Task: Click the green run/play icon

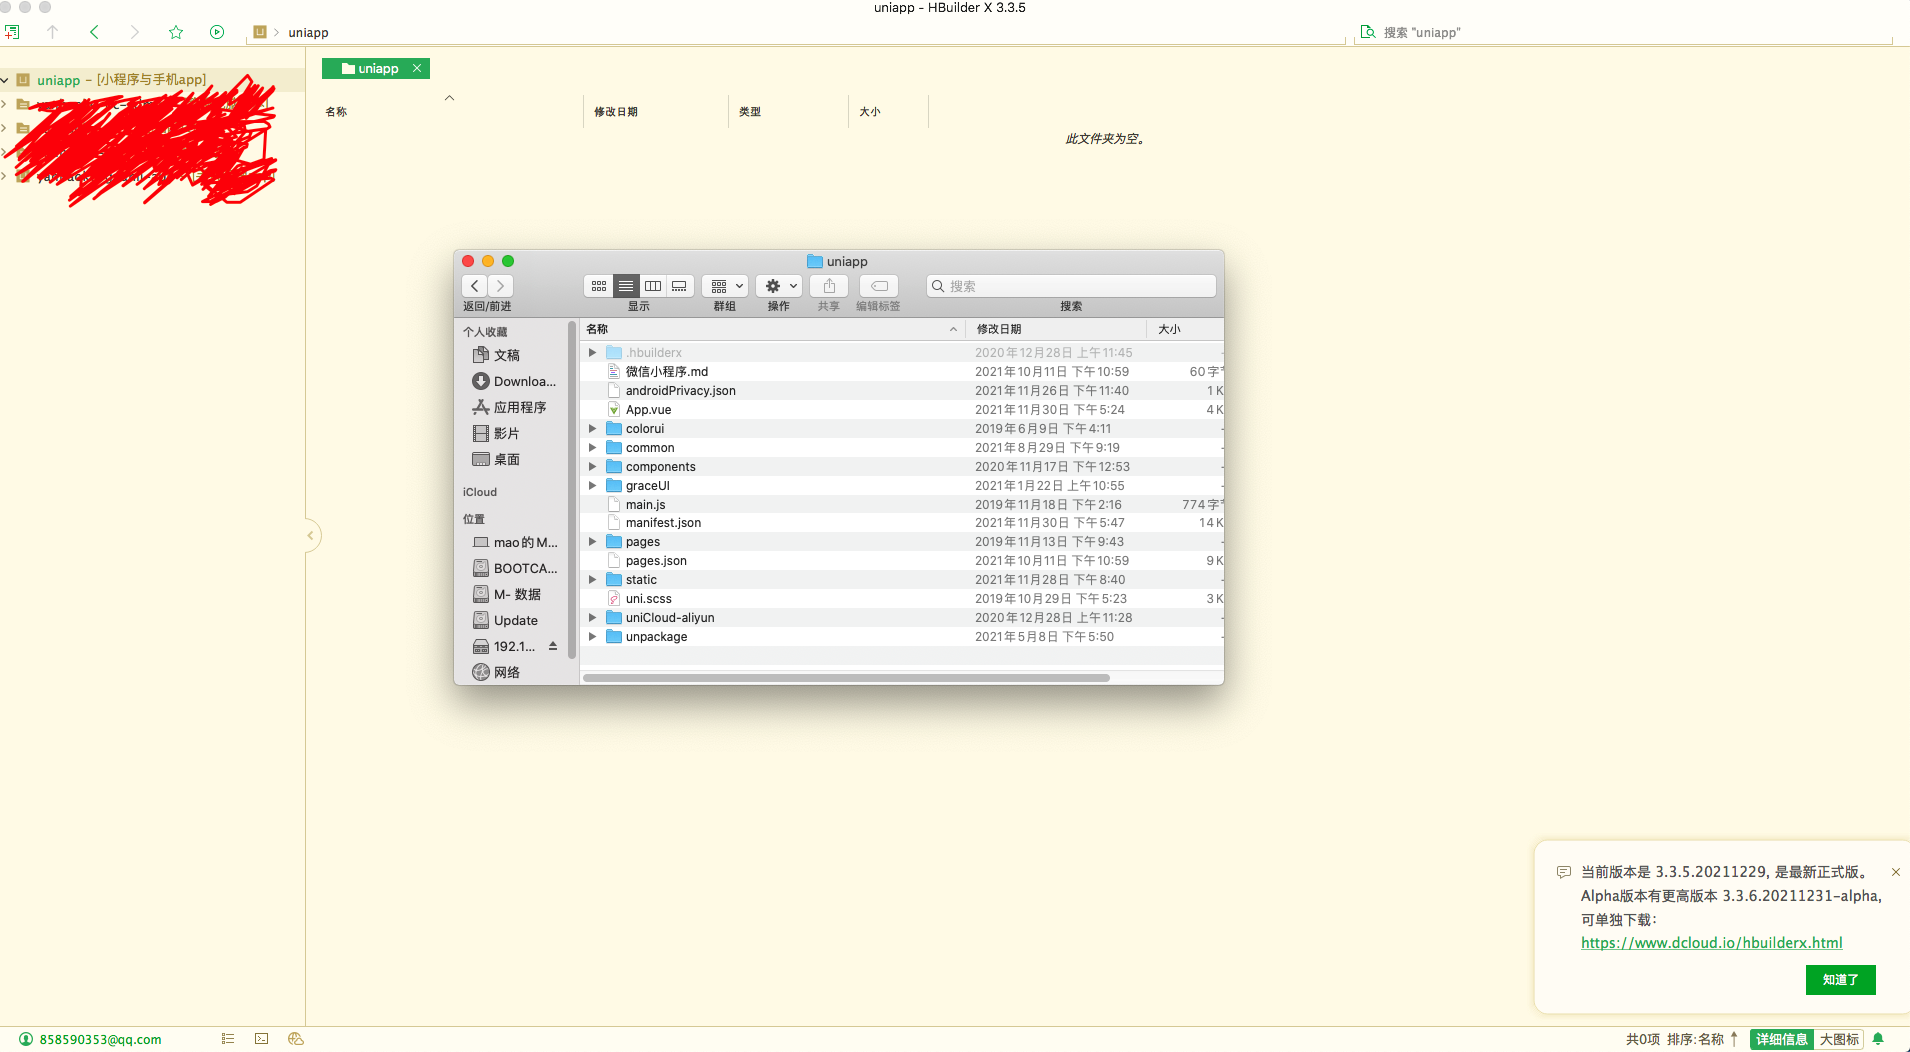Action: (217, 32)
